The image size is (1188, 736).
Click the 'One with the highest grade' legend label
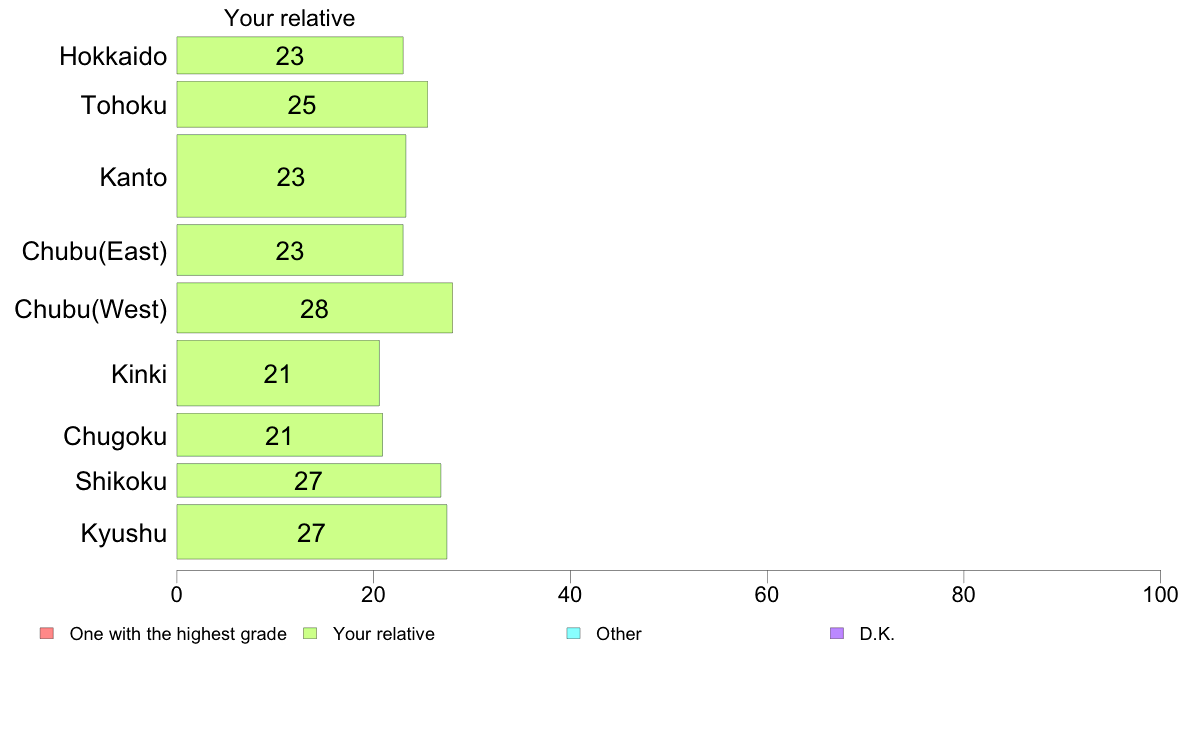pos(178,634)
